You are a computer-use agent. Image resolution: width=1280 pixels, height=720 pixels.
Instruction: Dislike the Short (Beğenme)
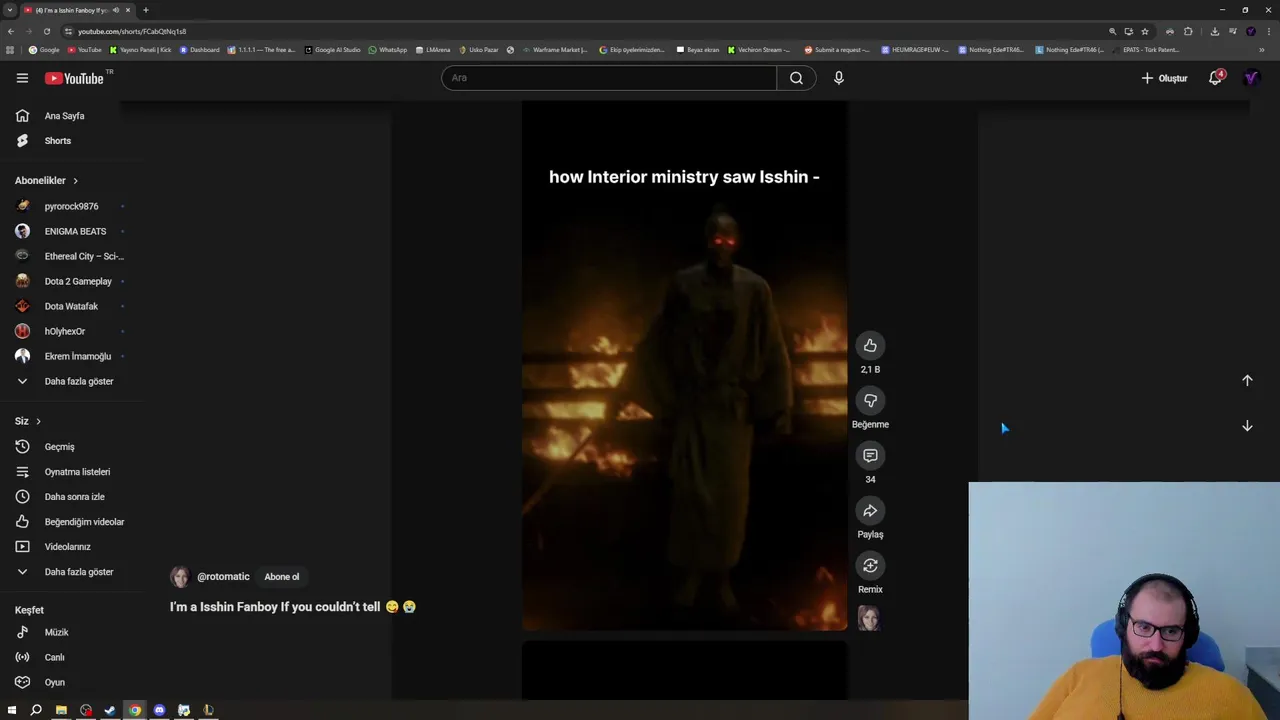pyautogui.click(x=870, y=401)
